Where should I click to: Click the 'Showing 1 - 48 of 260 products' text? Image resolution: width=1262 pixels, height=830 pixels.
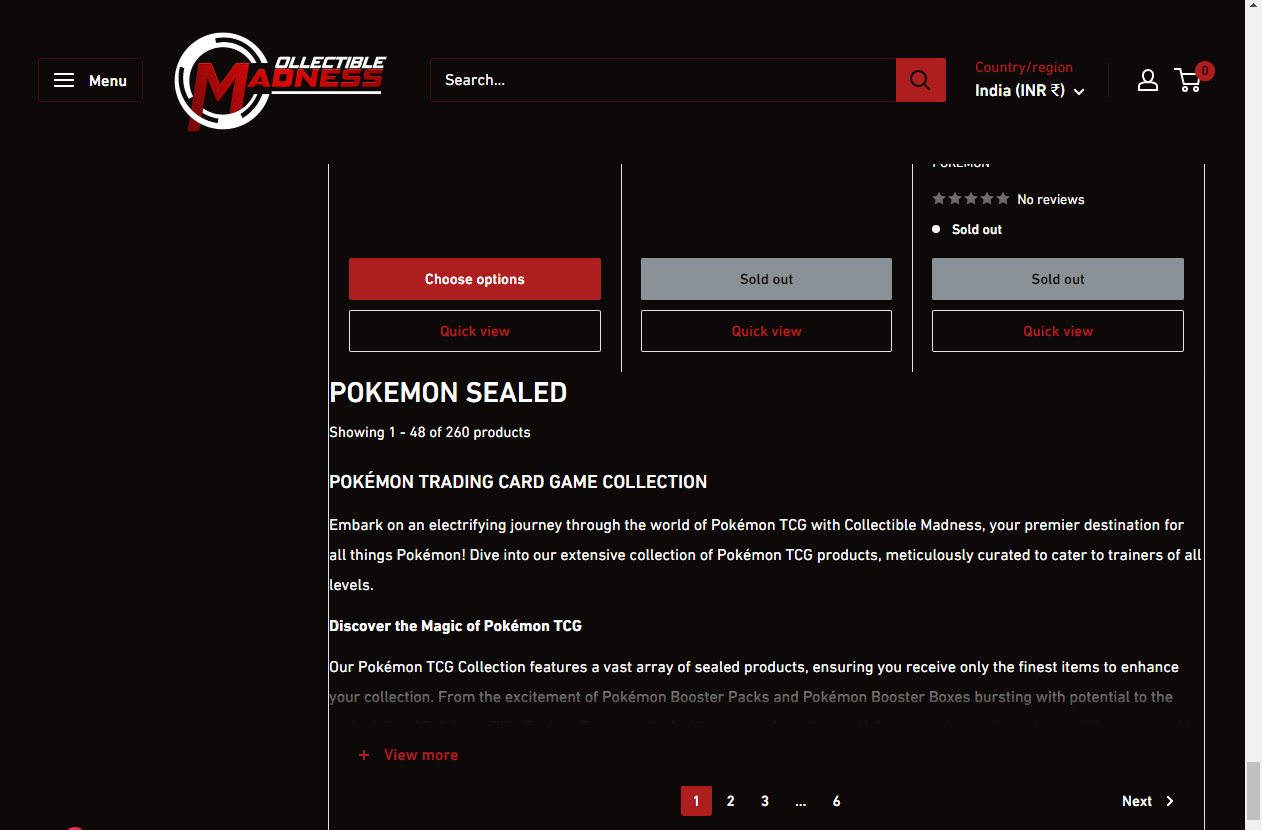click(x=430, y=432)
